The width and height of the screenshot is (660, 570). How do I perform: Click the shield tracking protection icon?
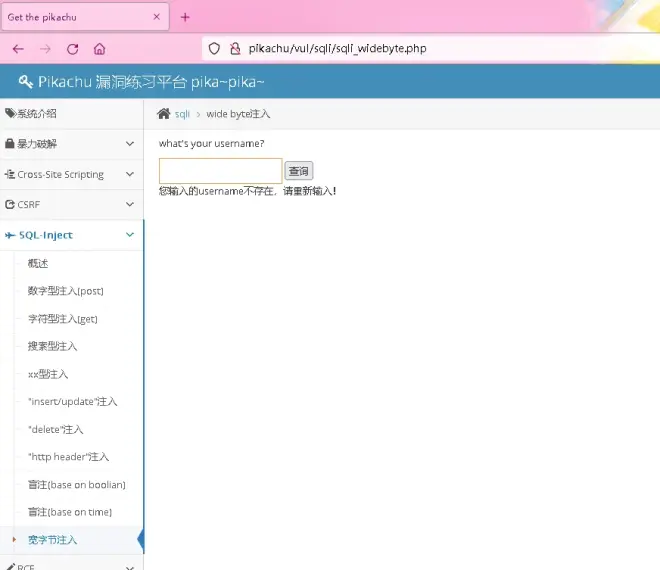(214, 48)
